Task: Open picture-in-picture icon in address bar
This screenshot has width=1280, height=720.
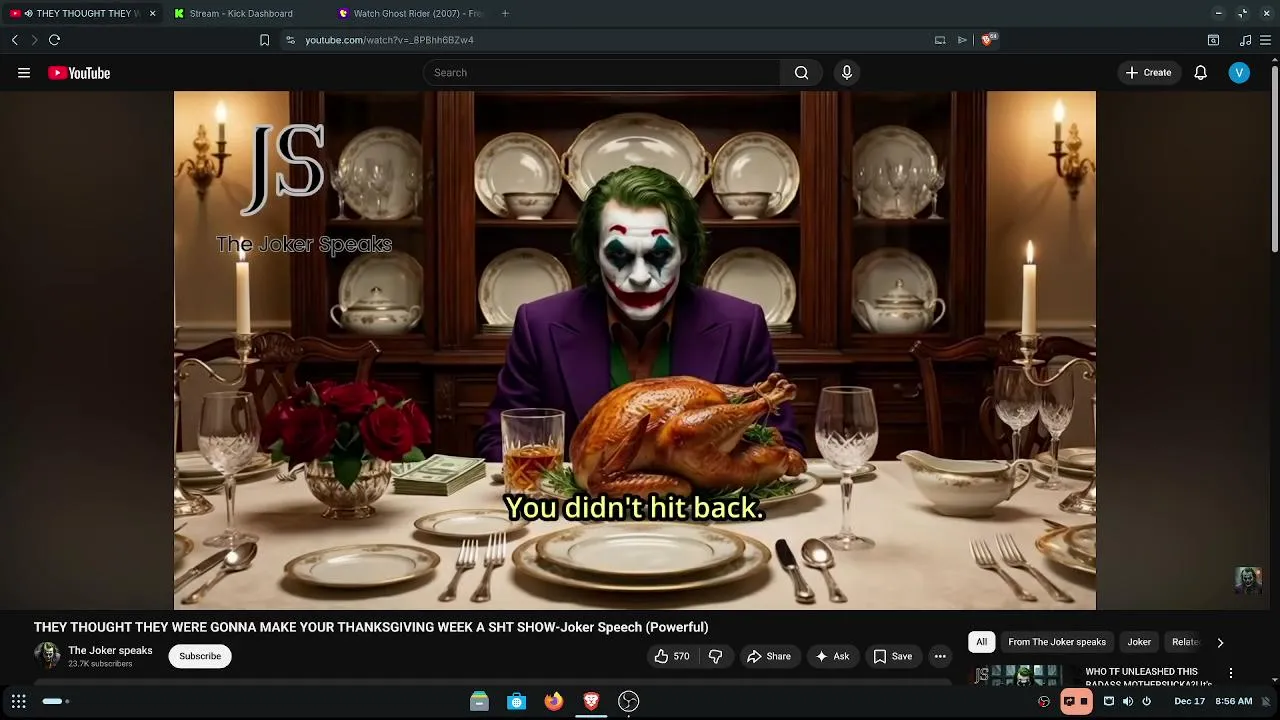Action: click(940, 40)
